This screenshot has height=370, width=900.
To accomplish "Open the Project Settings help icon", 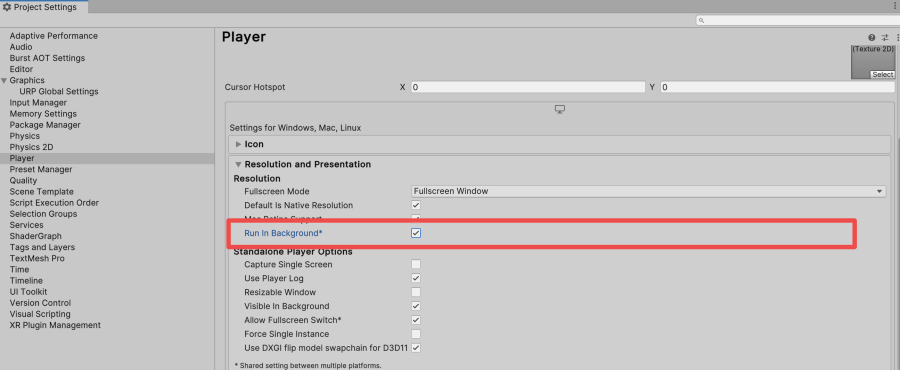I will coord(872,37).
